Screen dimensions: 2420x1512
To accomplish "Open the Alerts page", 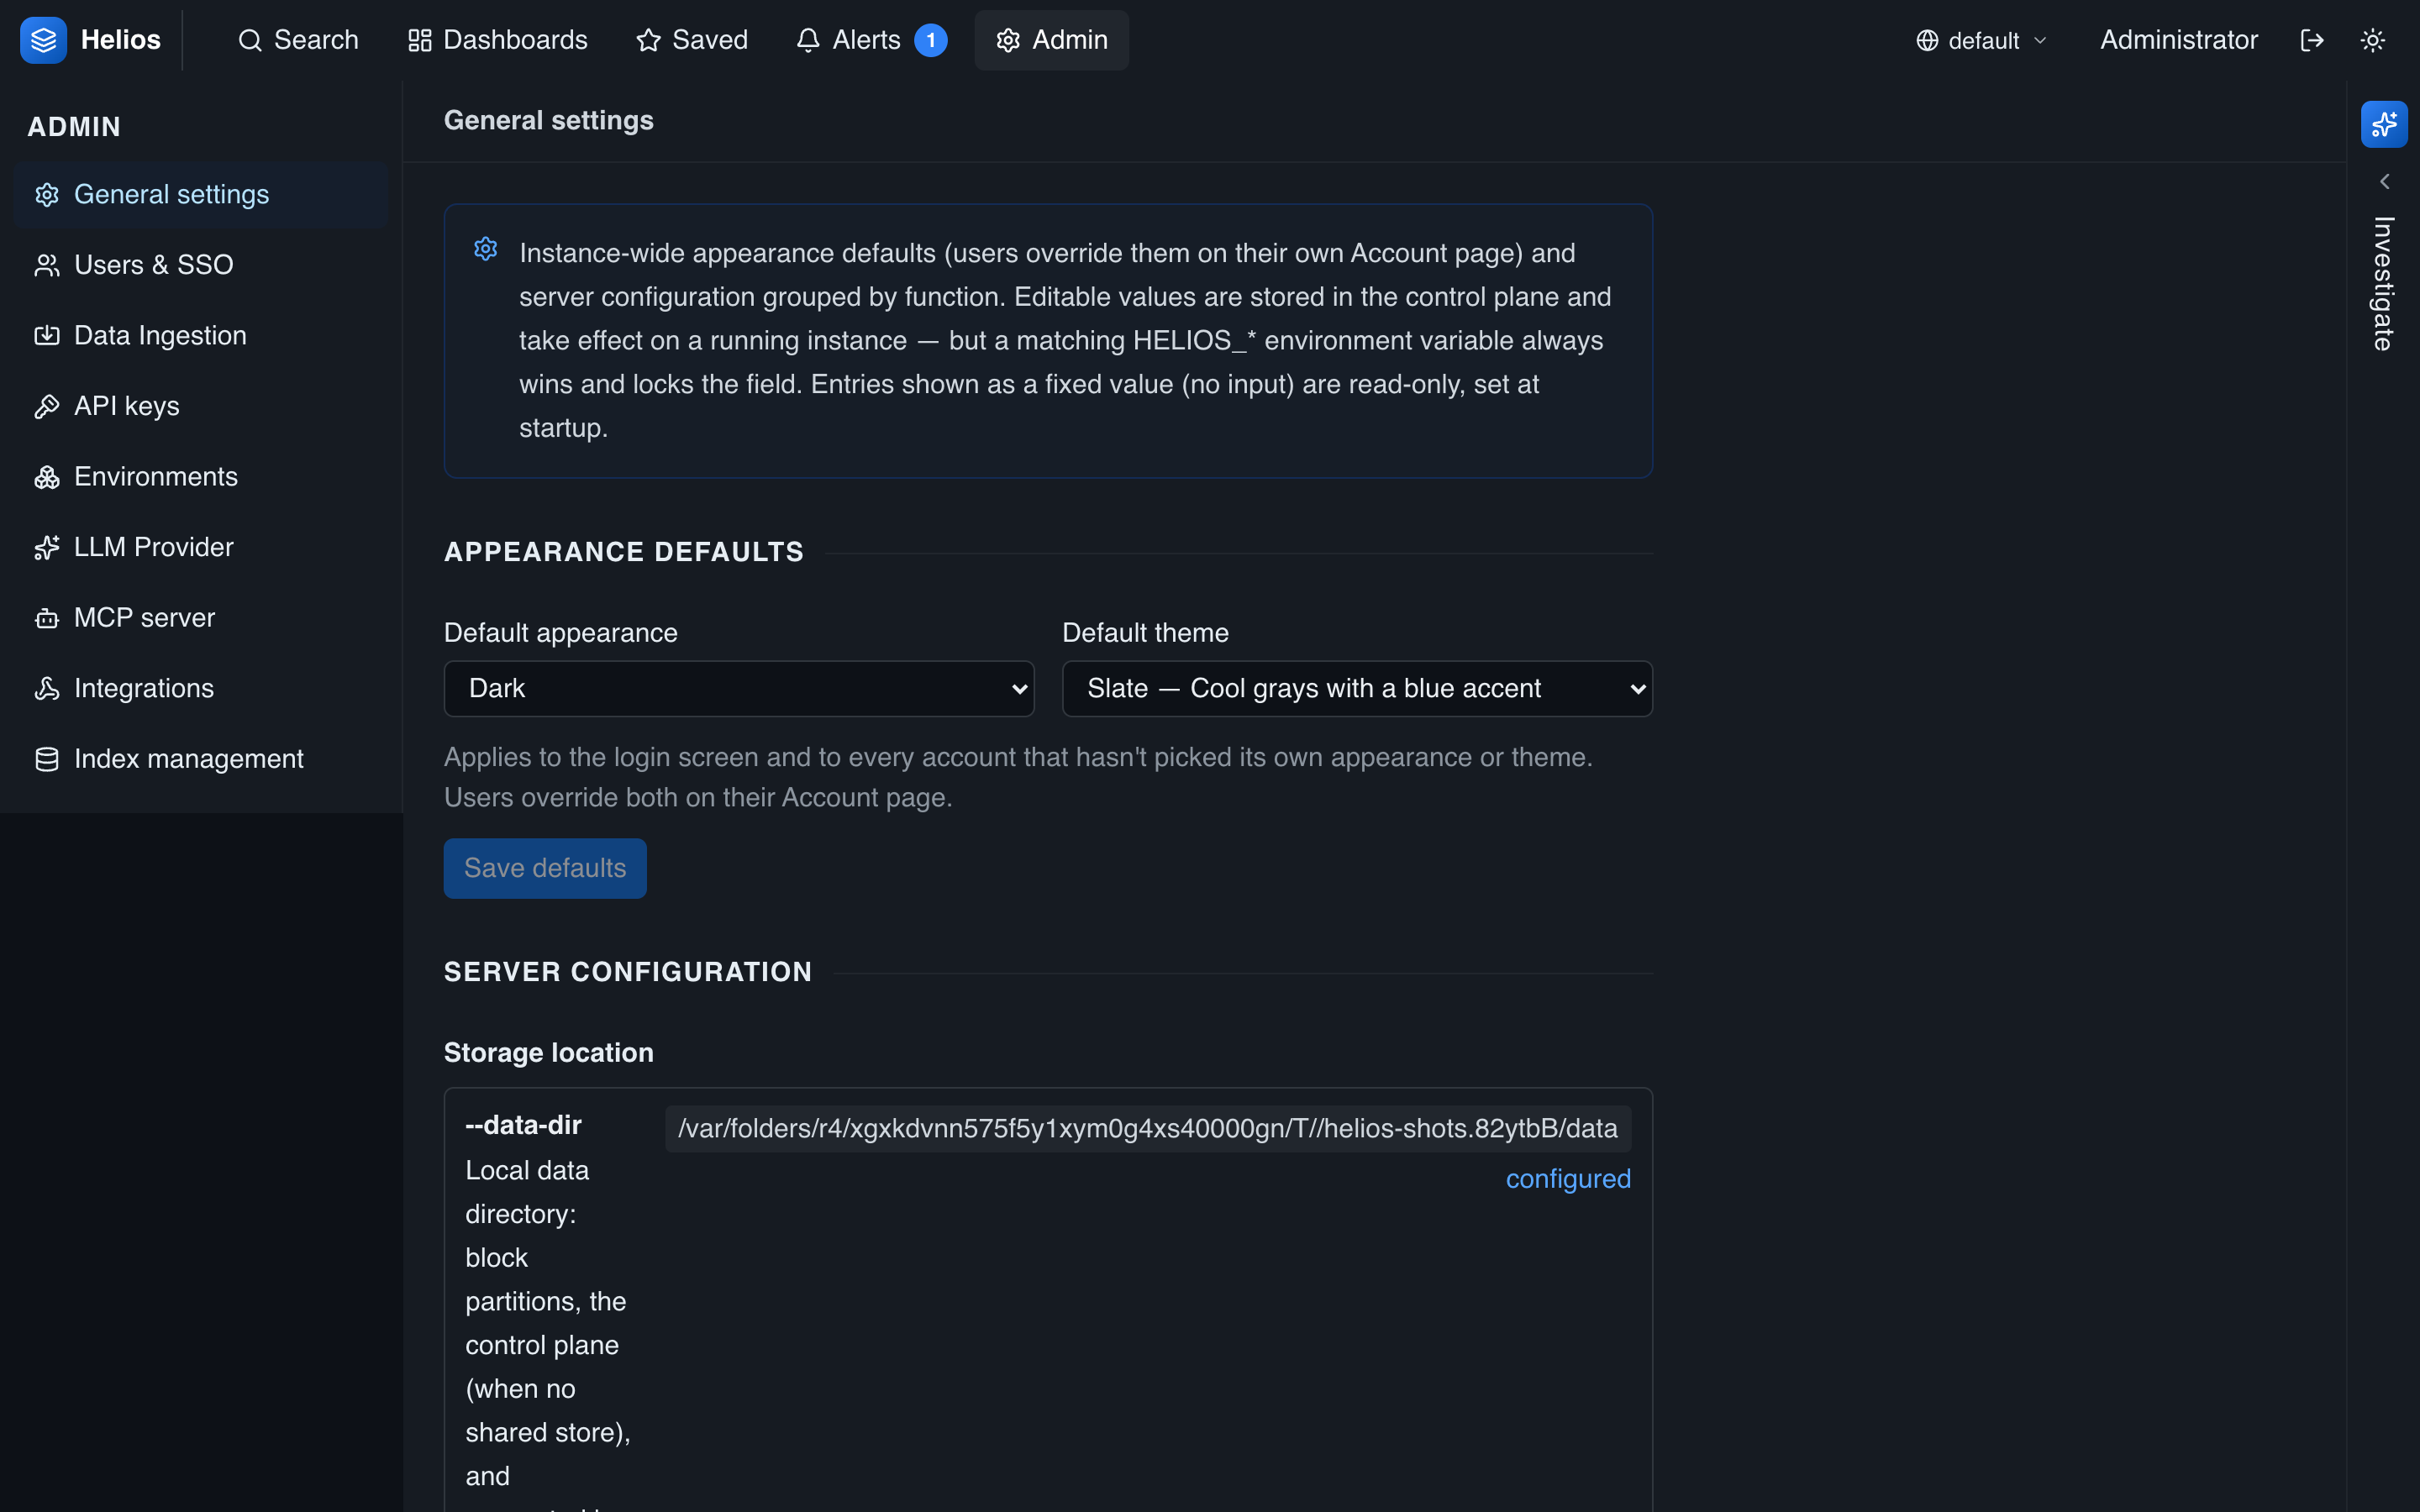I will pos(871,40).
